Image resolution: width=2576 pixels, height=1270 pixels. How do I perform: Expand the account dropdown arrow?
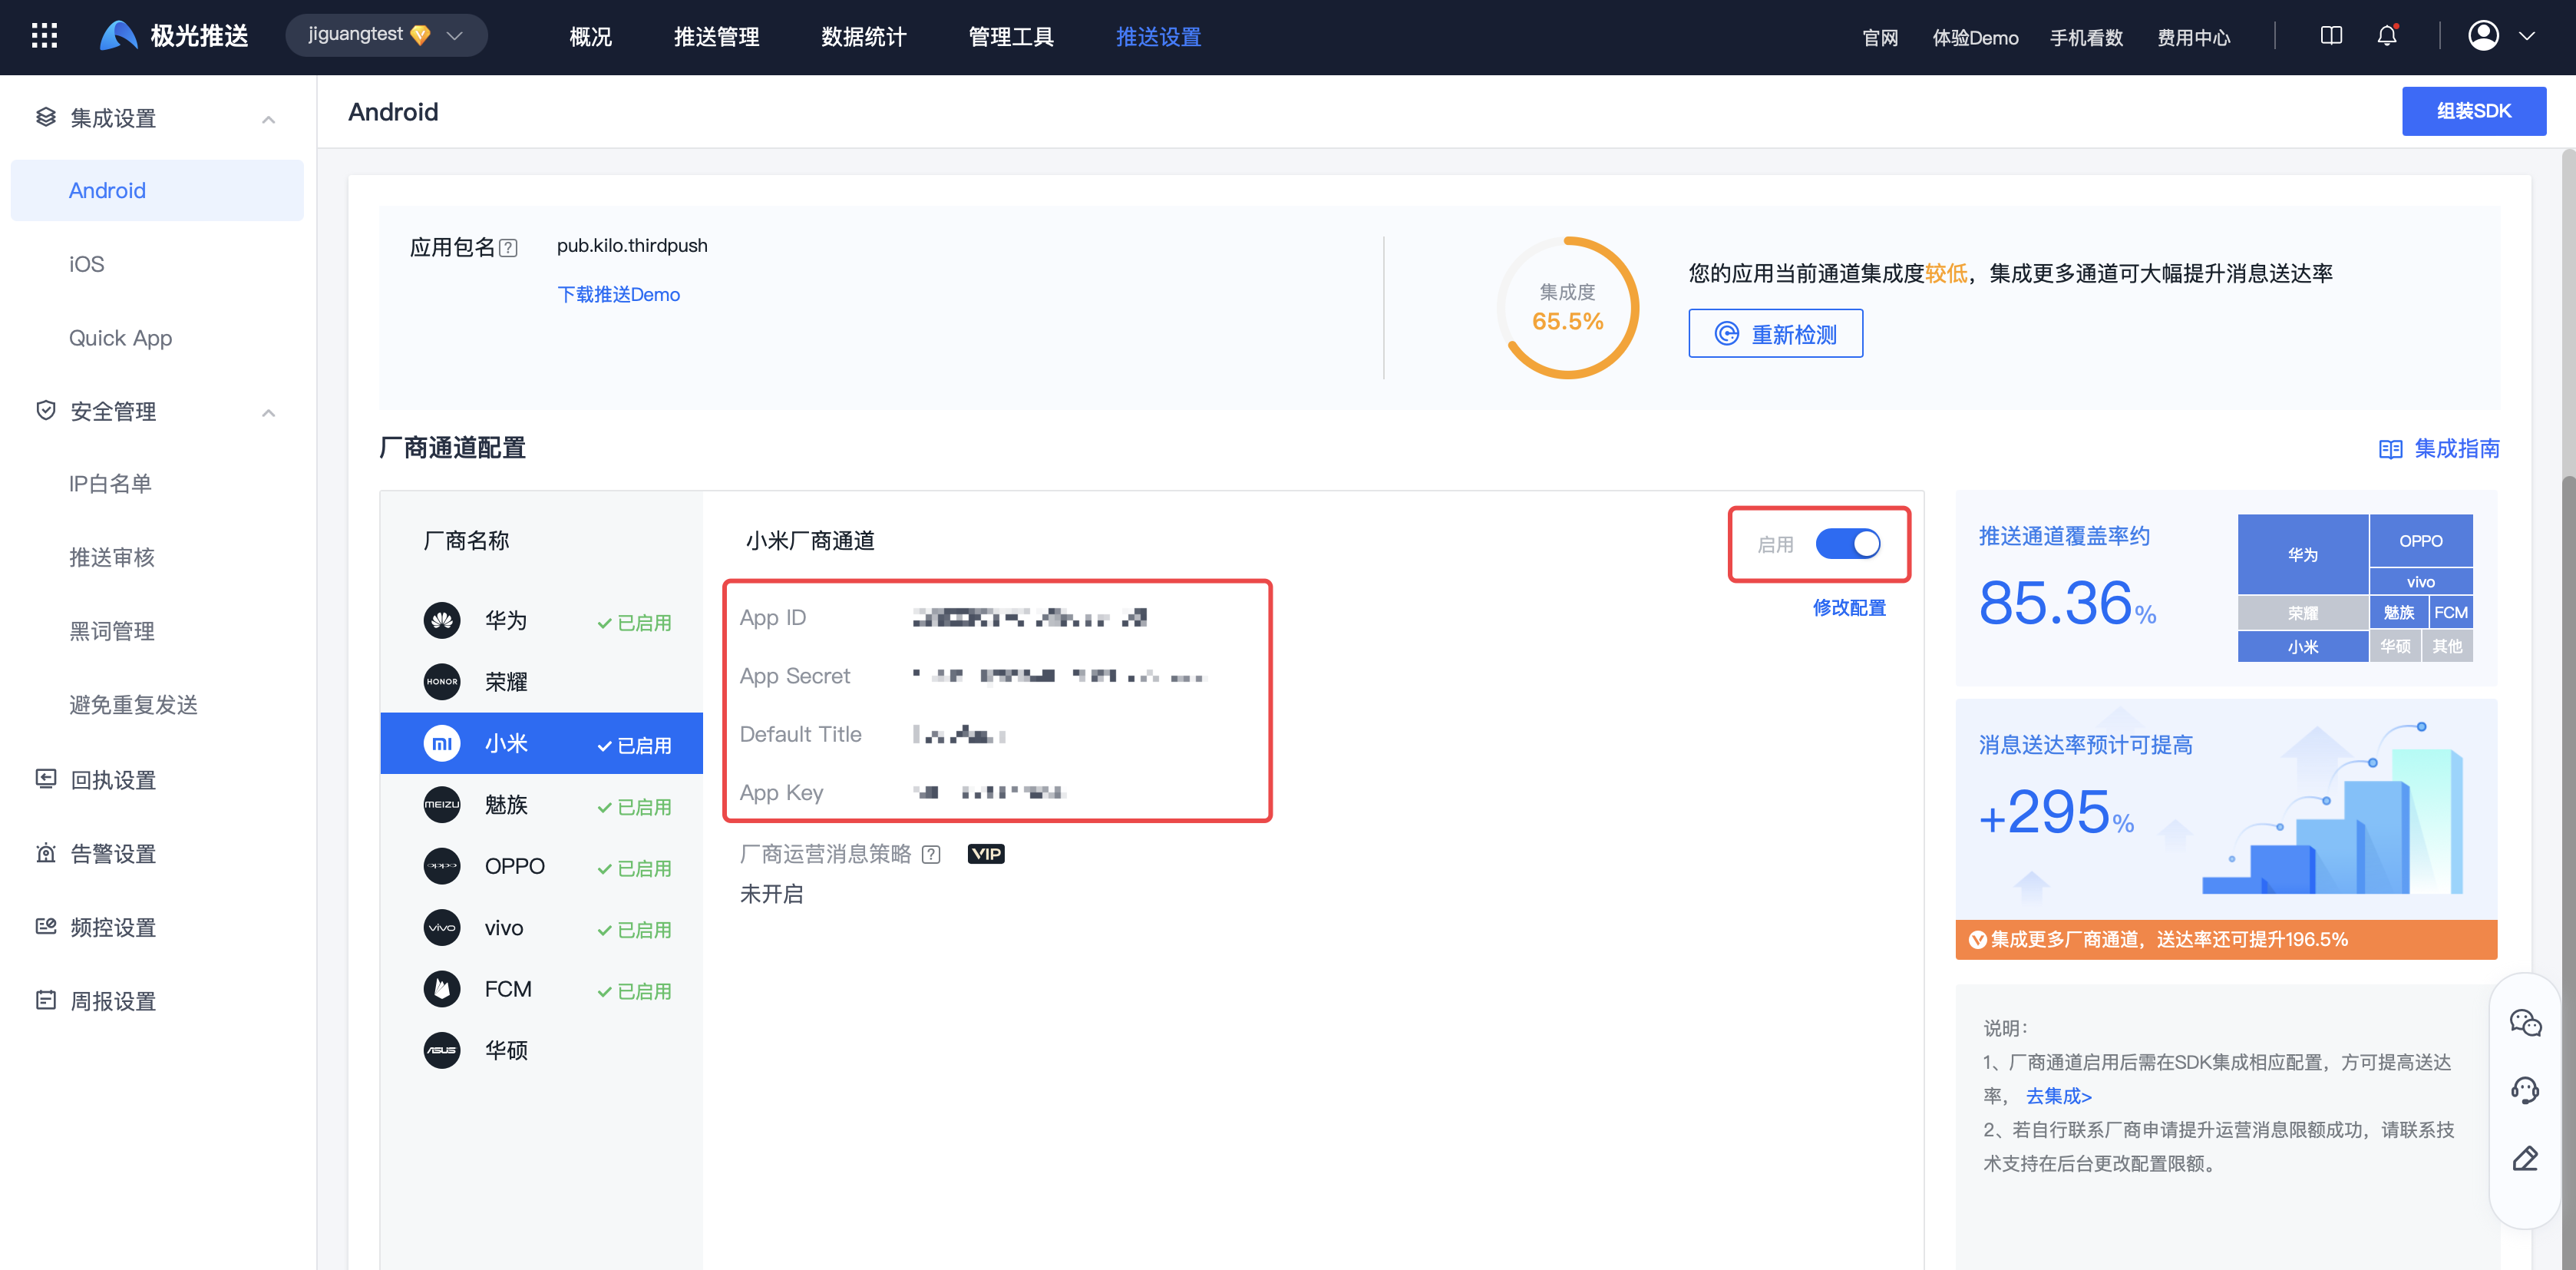(x=2527, y=36)
